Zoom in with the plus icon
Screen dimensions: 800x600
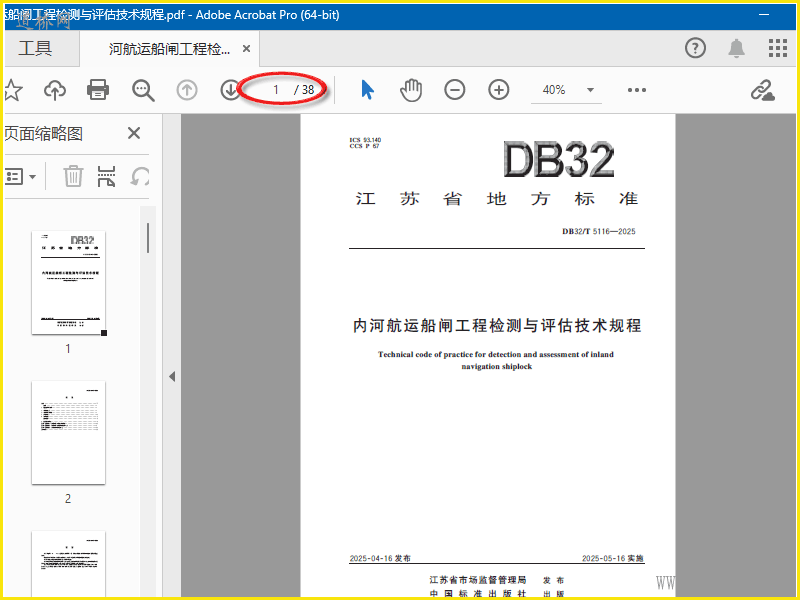[x=498, y=90]
